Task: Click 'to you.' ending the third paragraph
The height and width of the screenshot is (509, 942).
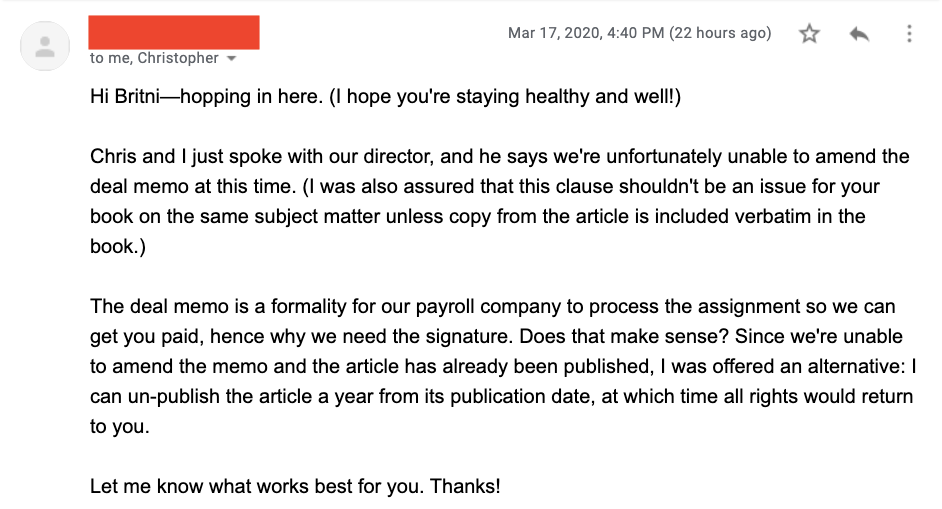Action: click(x=120, y=427)
